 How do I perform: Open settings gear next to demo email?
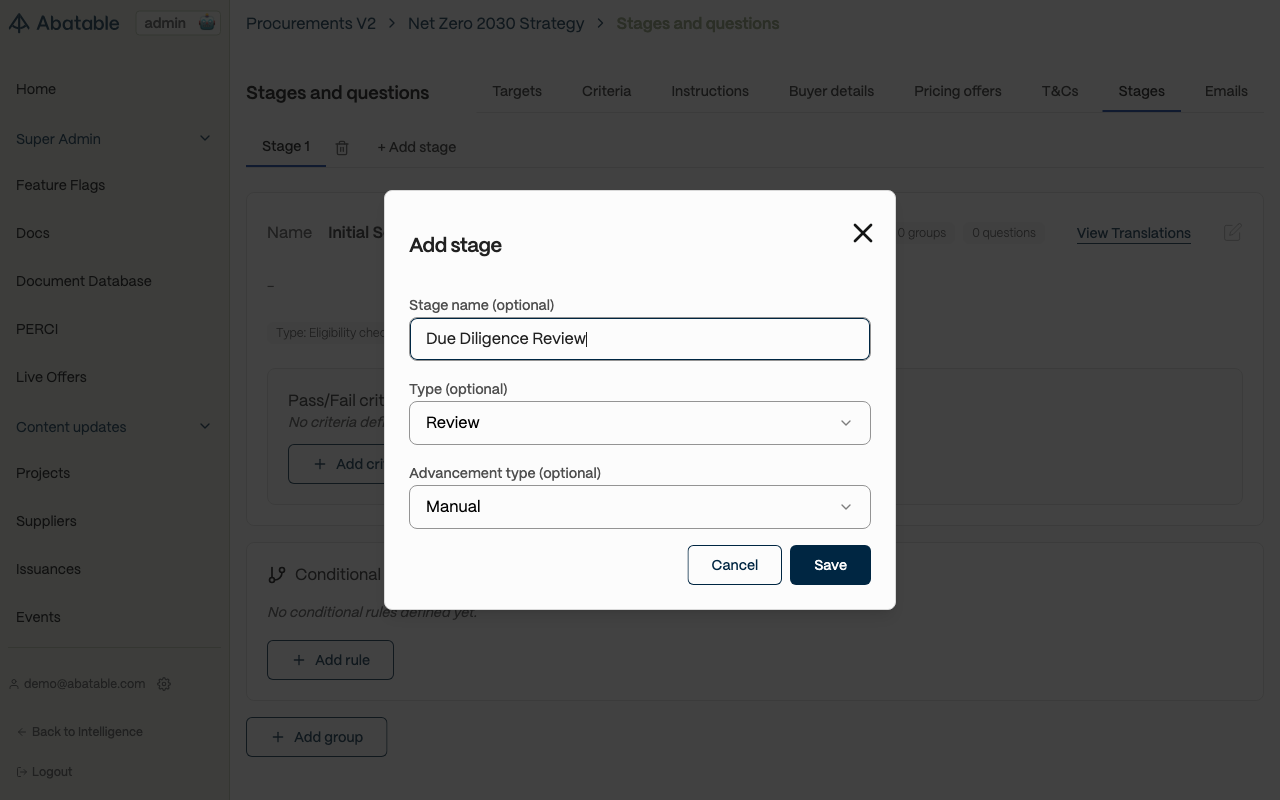[x=165, y=684]
